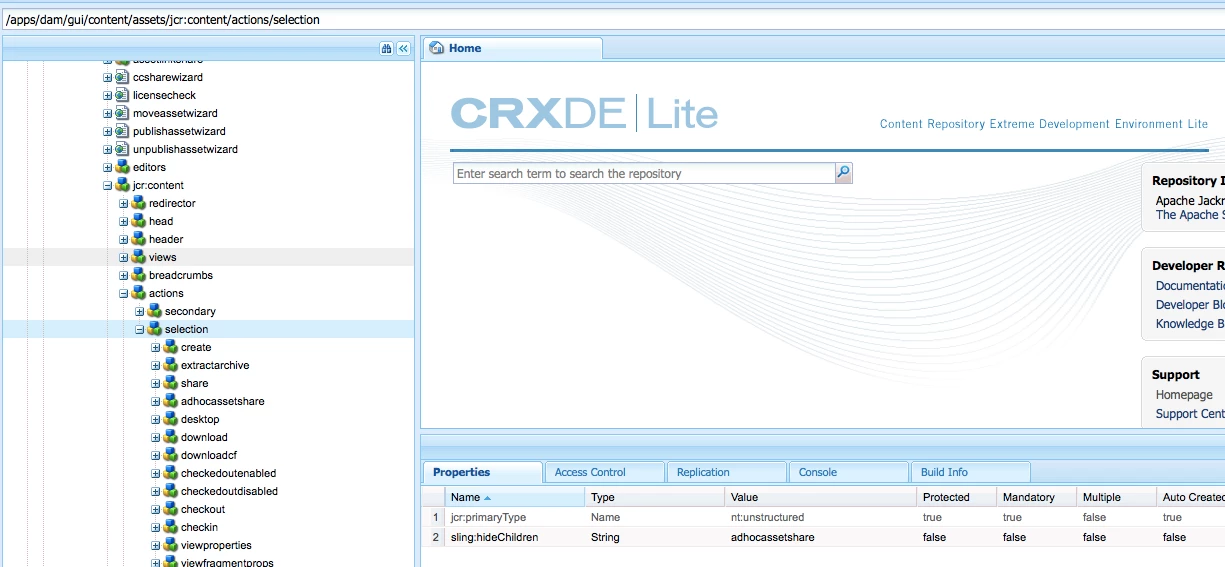Click the adhocassetshare value cell
The width and height of the screenshot is (1225, 567).
click(821, 537)
